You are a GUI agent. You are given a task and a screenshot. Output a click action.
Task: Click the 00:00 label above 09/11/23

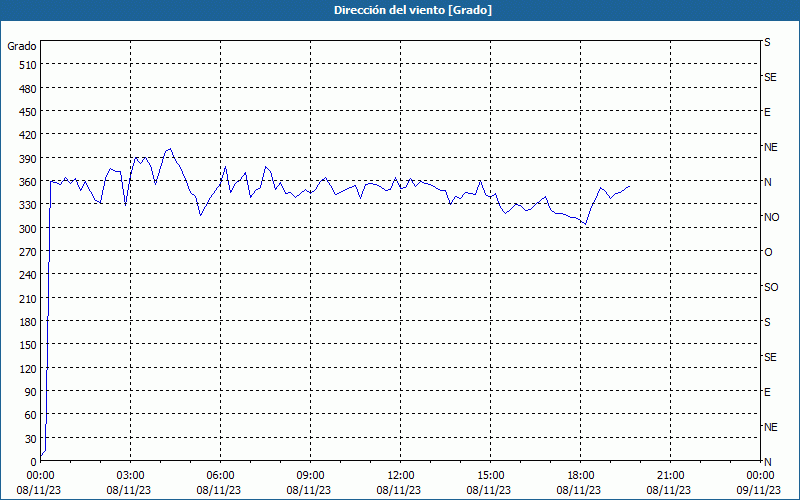coord(760,476)
